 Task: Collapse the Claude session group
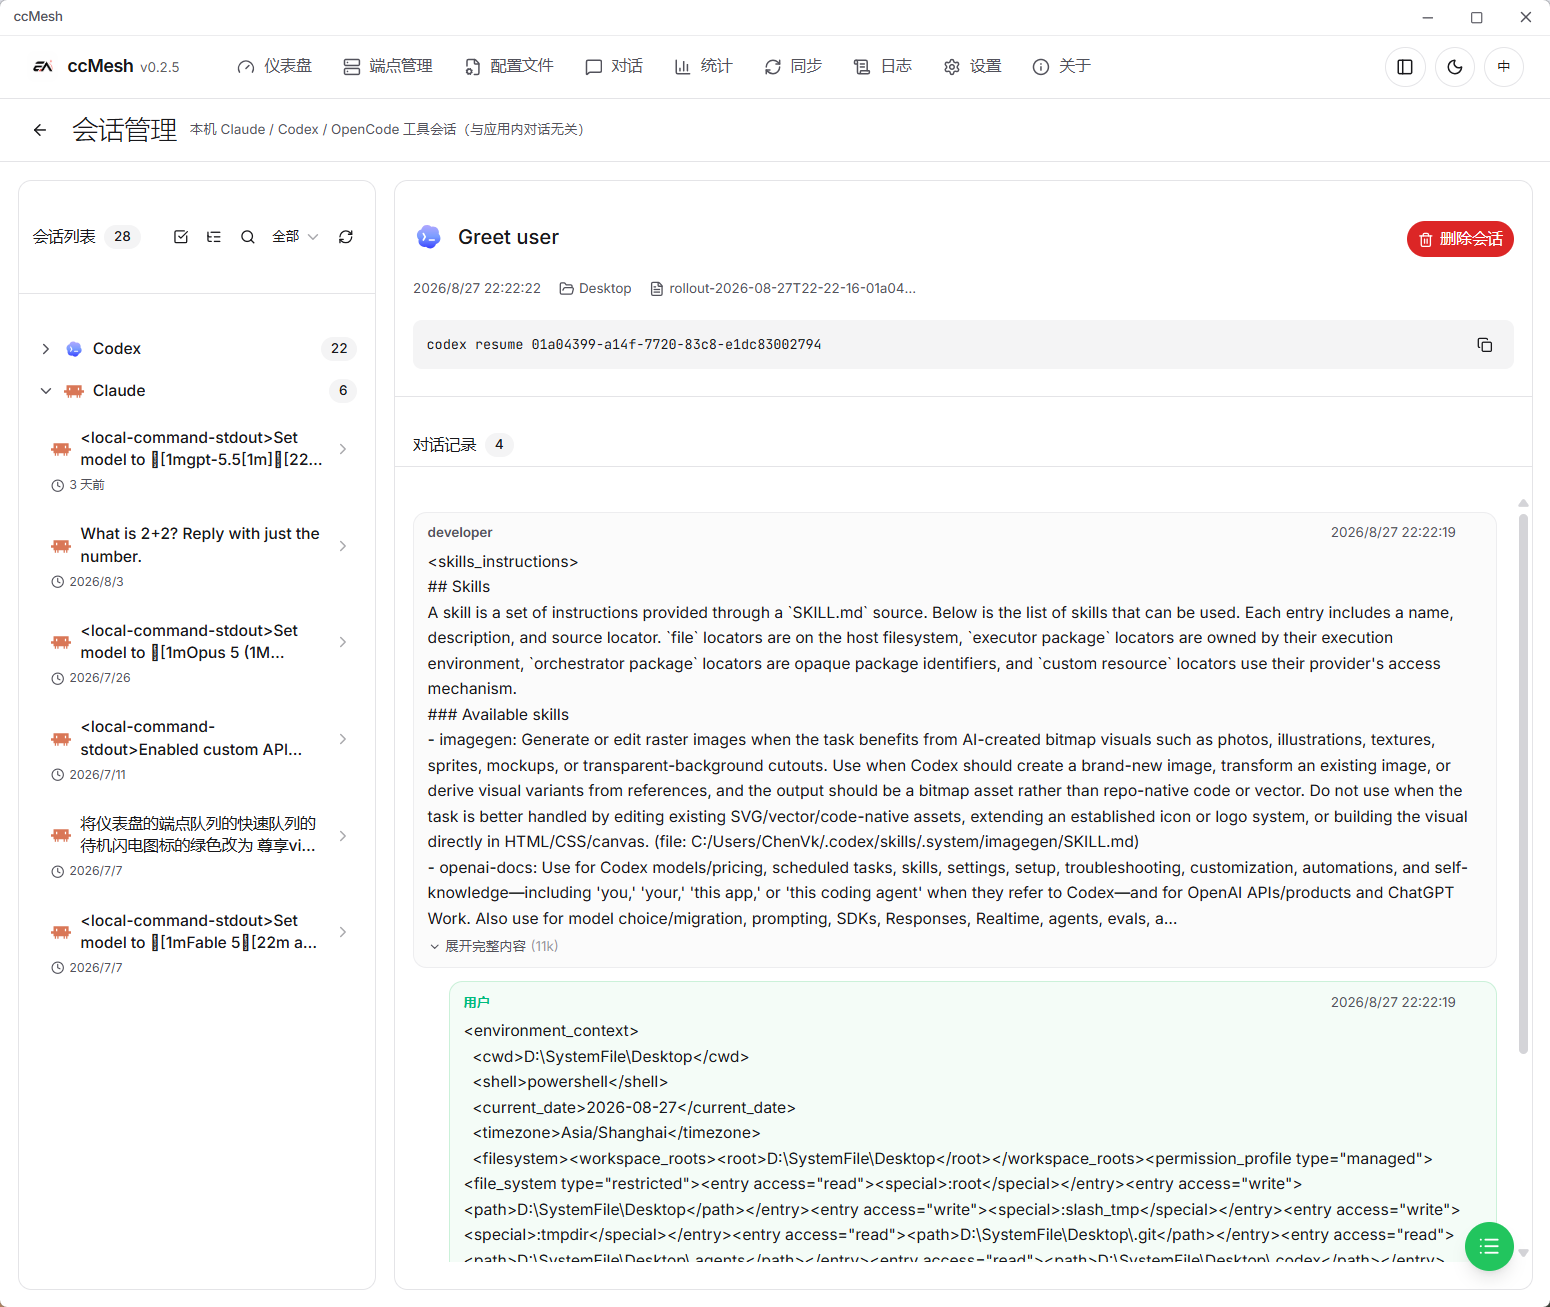click(x=46, y=391)
